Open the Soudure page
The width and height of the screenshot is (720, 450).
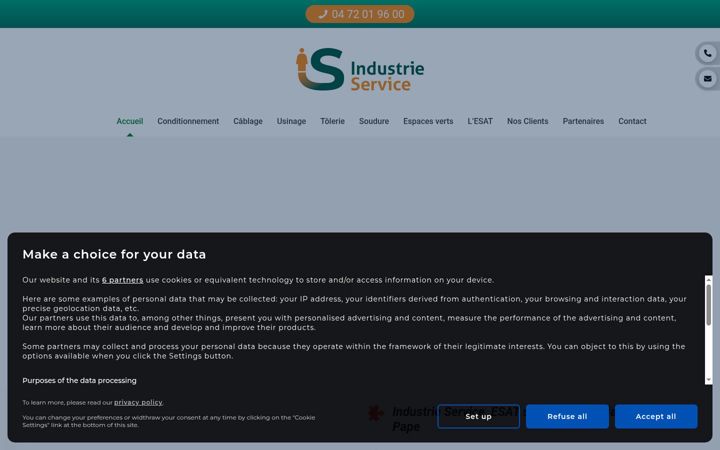pos(374,121)
